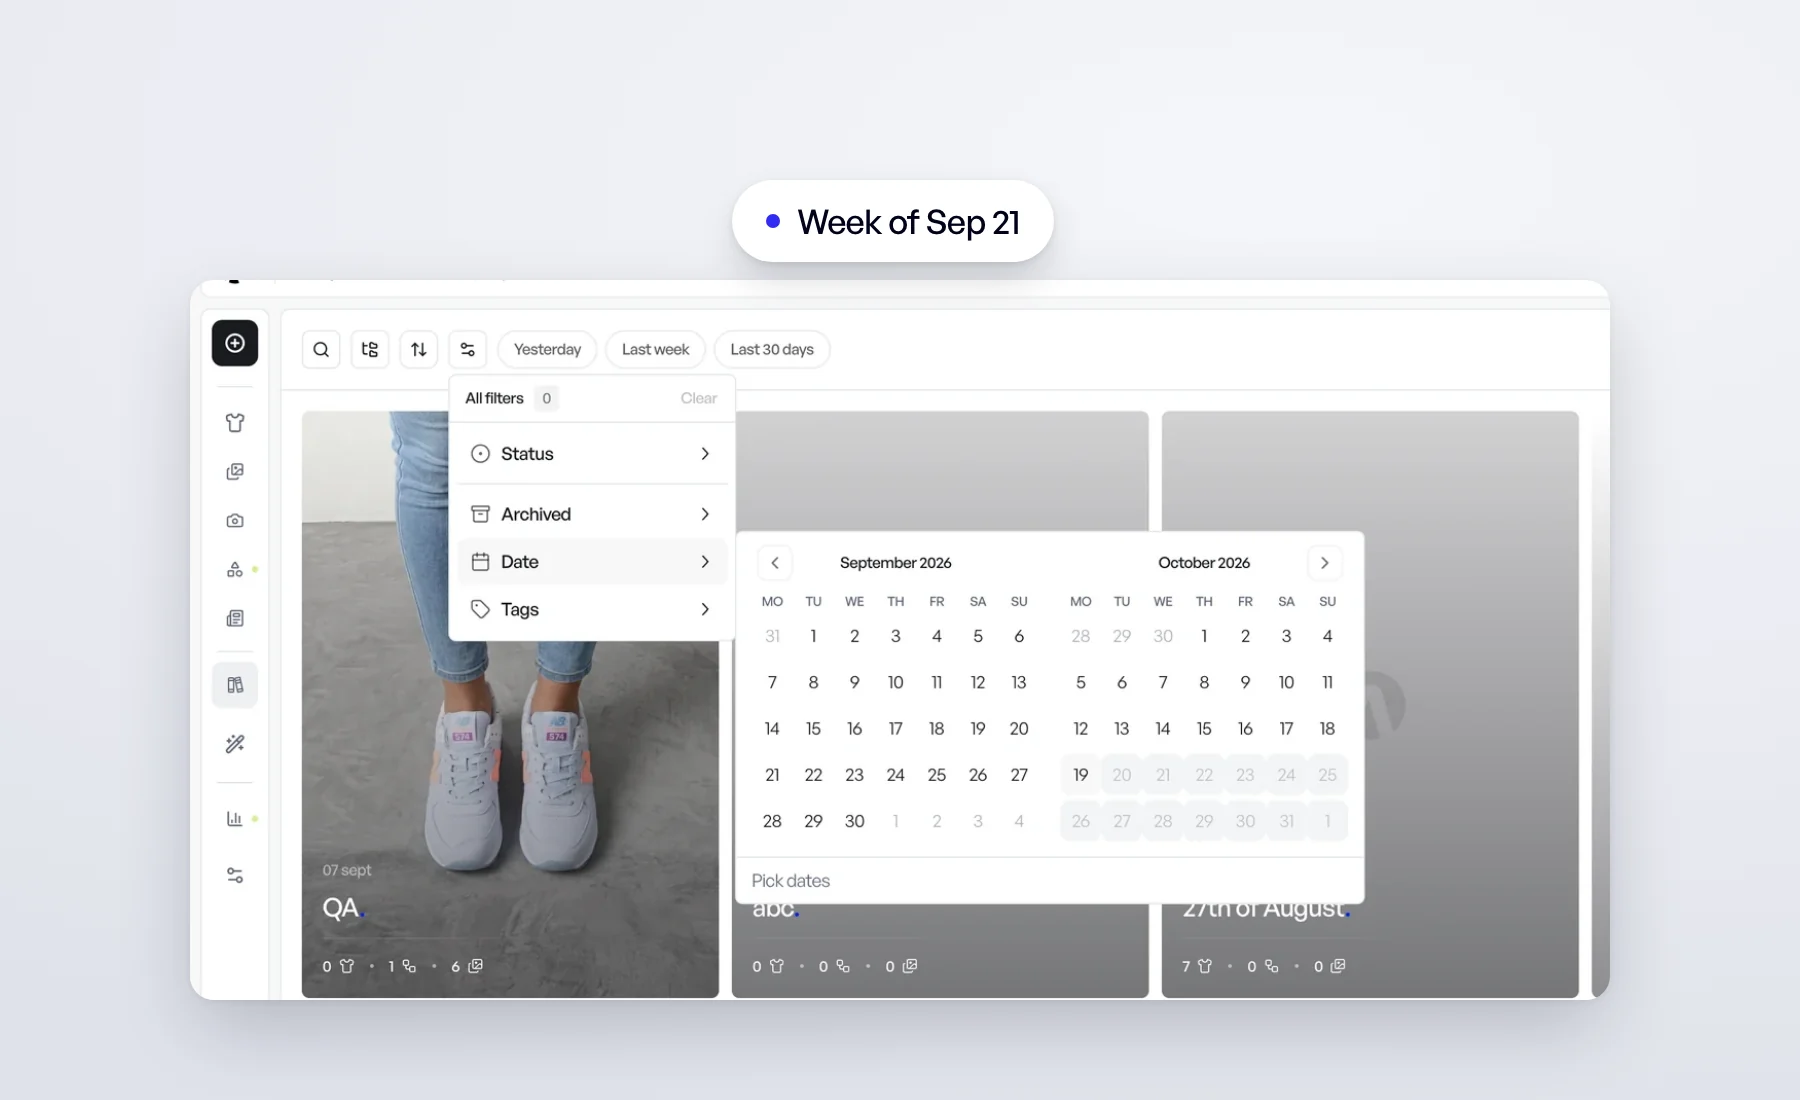Select September 15 in the calendar

coord(814,729)
